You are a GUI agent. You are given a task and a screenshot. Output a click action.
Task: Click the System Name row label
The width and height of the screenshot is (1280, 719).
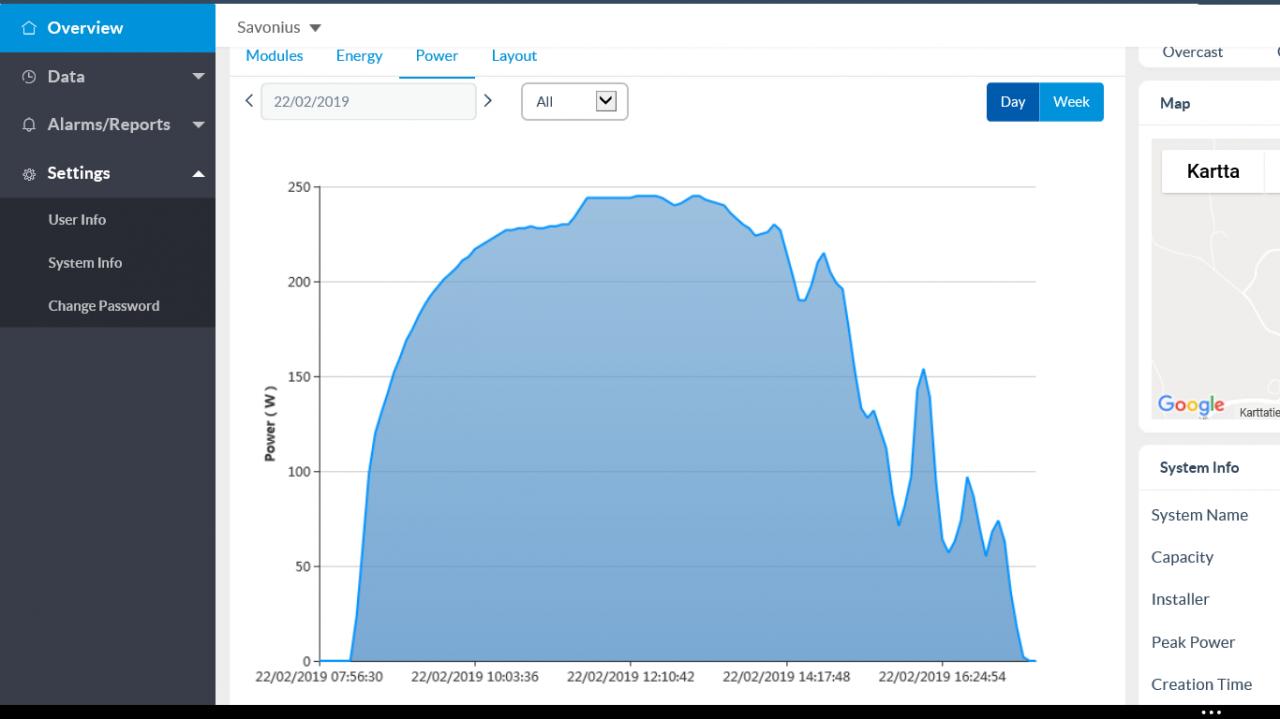[1199, 515]
